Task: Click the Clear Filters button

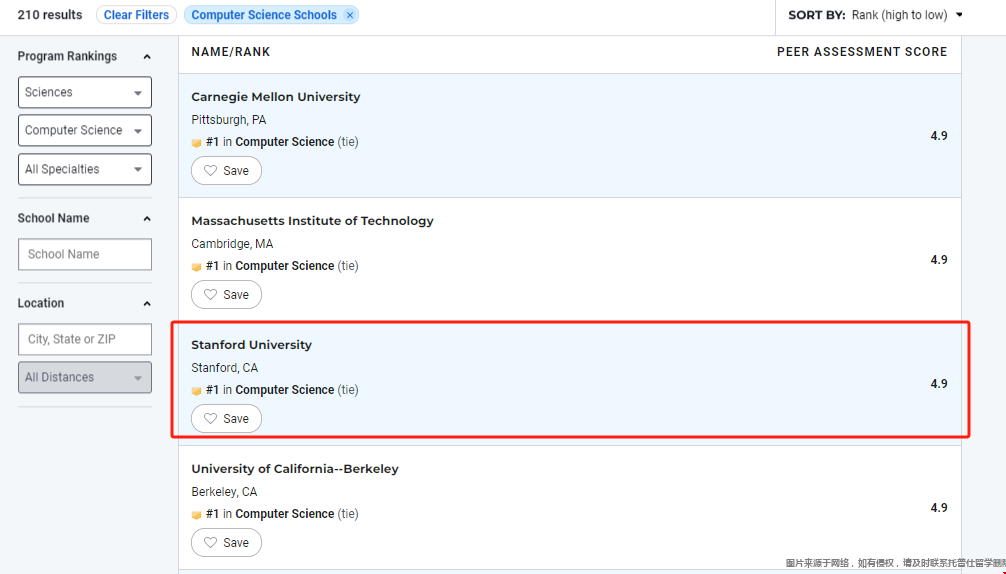Action: tap(136, 15)
